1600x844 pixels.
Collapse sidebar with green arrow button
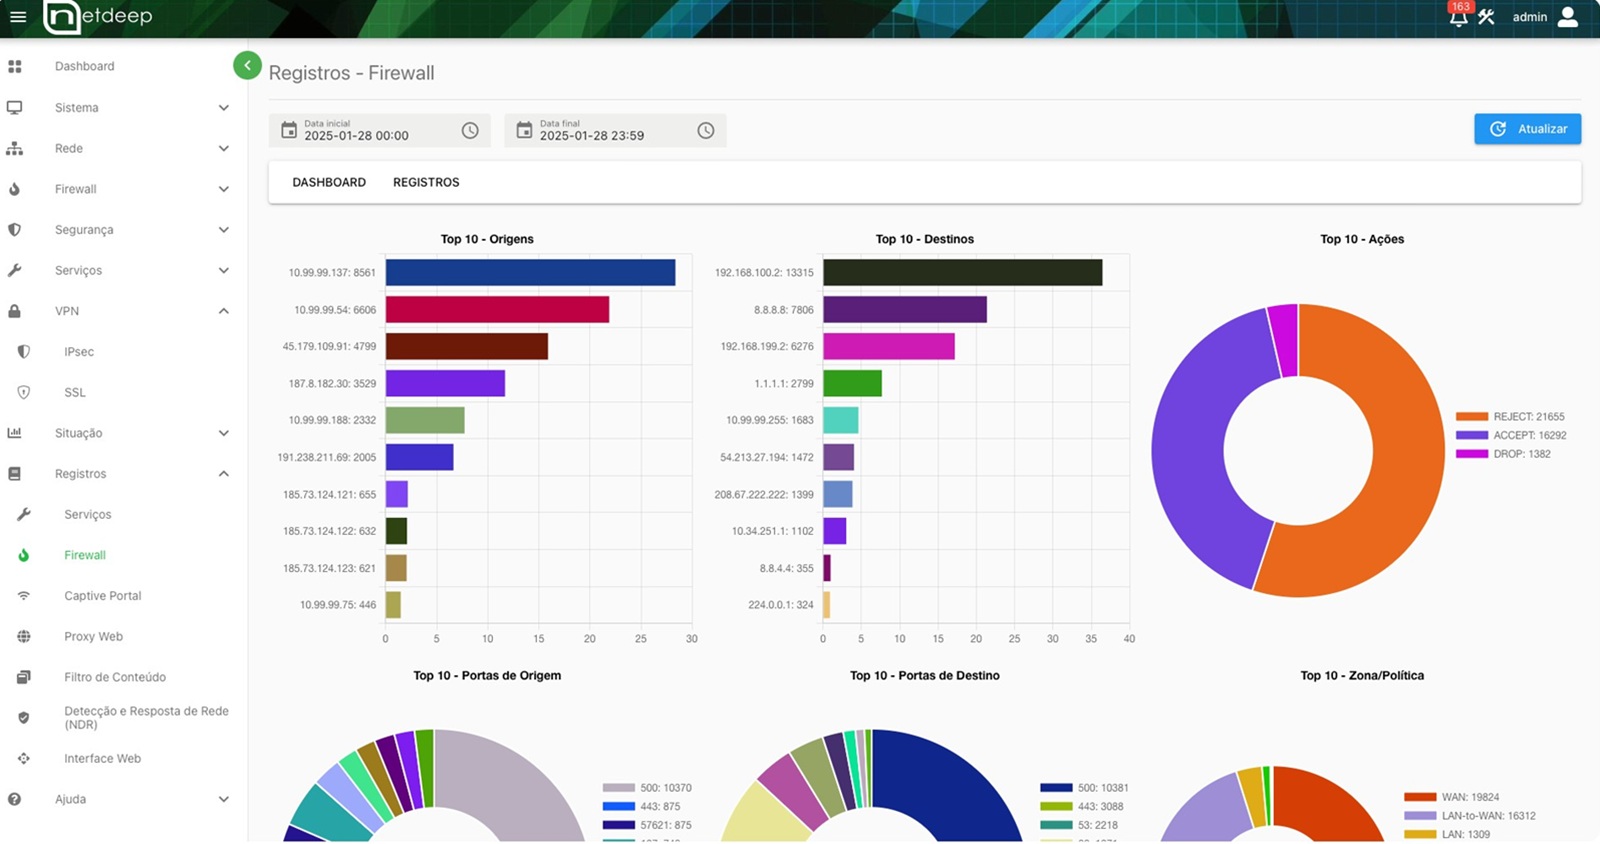click(x=247, y=65)
